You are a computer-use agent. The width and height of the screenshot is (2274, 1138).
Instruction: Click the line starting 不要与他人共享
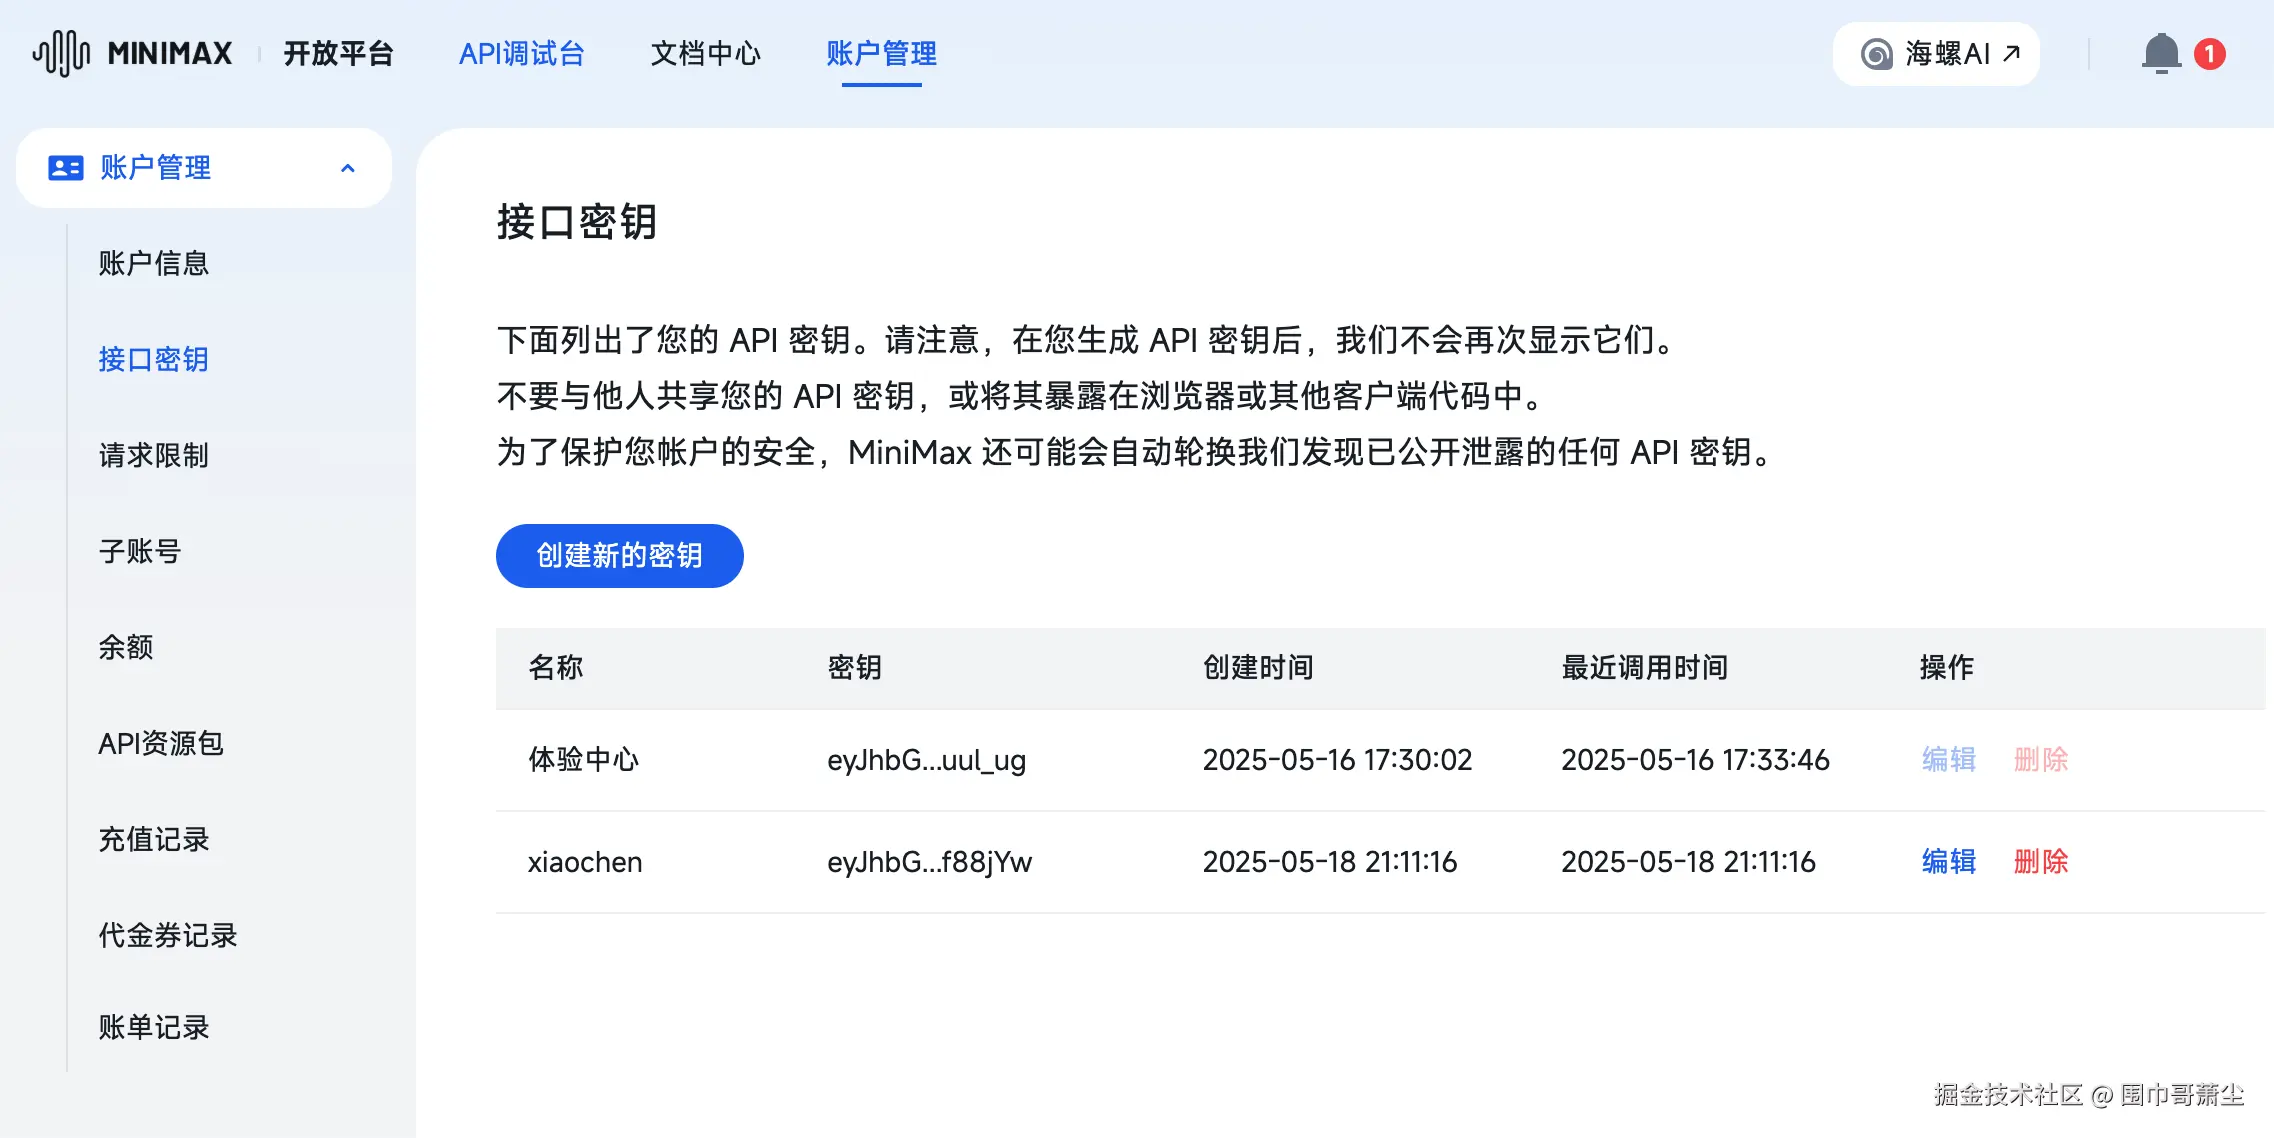coord(1021,396)
